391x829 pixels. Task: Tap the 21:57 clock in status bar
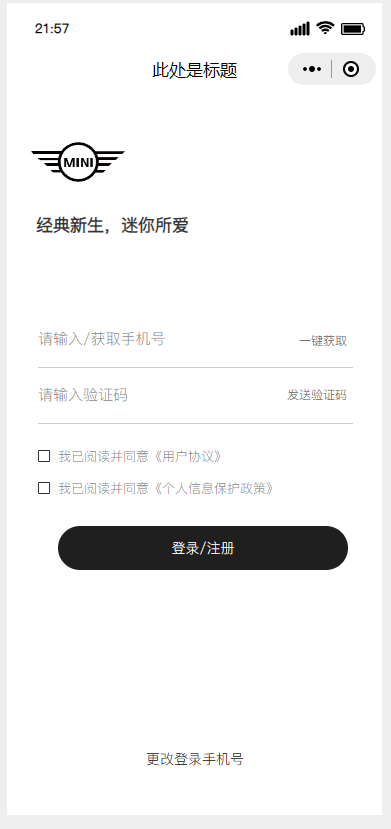click(52, 29)
